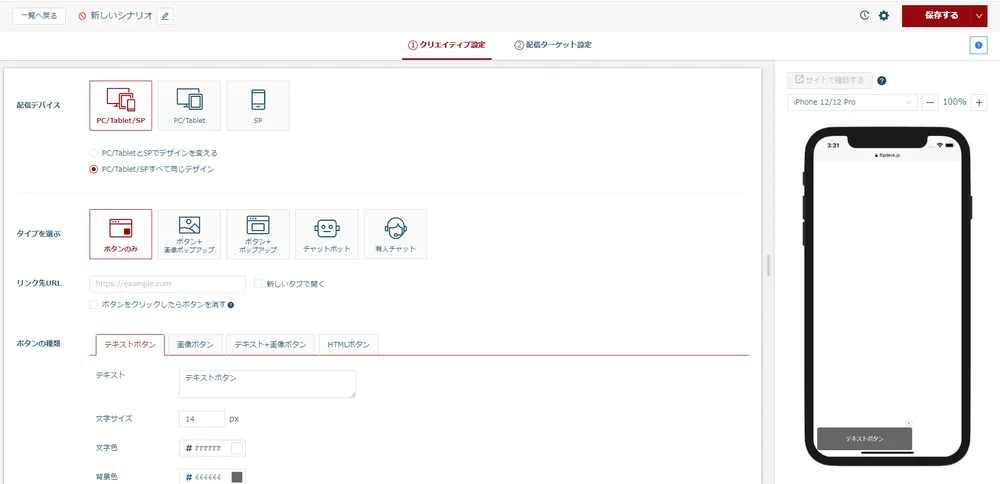Open the history clock icon
The height and width of the screenshot is (484, 1000).
click(x=865, y=16)
